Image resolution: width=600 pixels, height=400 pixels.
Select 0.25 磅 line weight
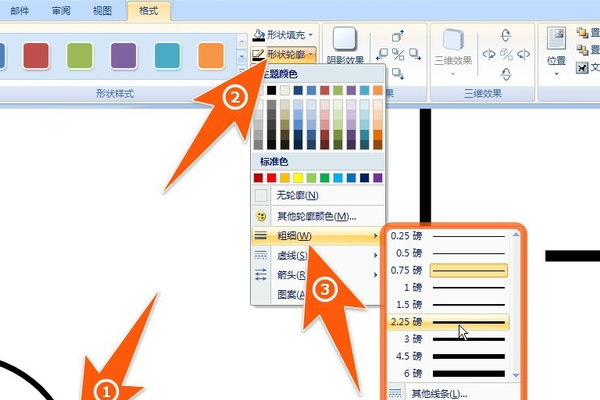coord(448,236)
